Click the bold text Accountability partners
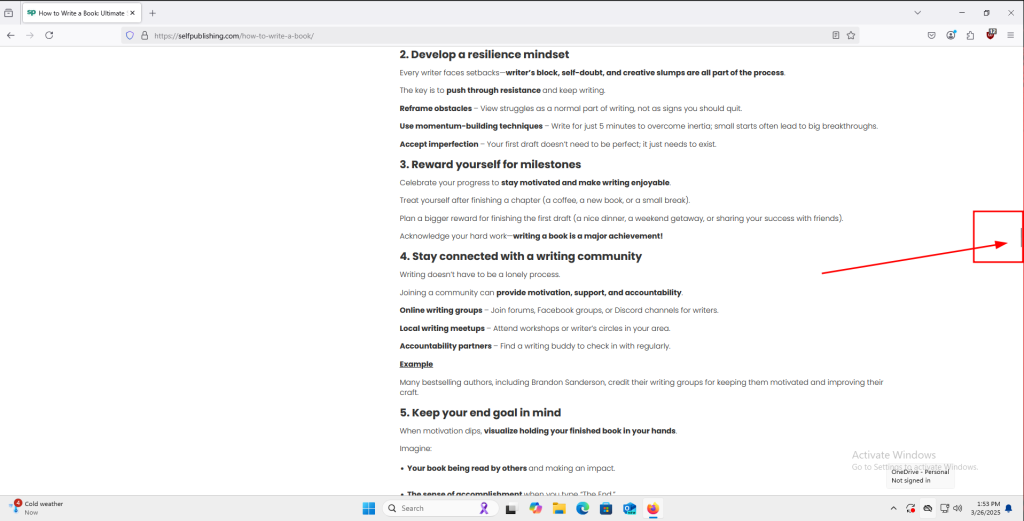 [445, 346]
